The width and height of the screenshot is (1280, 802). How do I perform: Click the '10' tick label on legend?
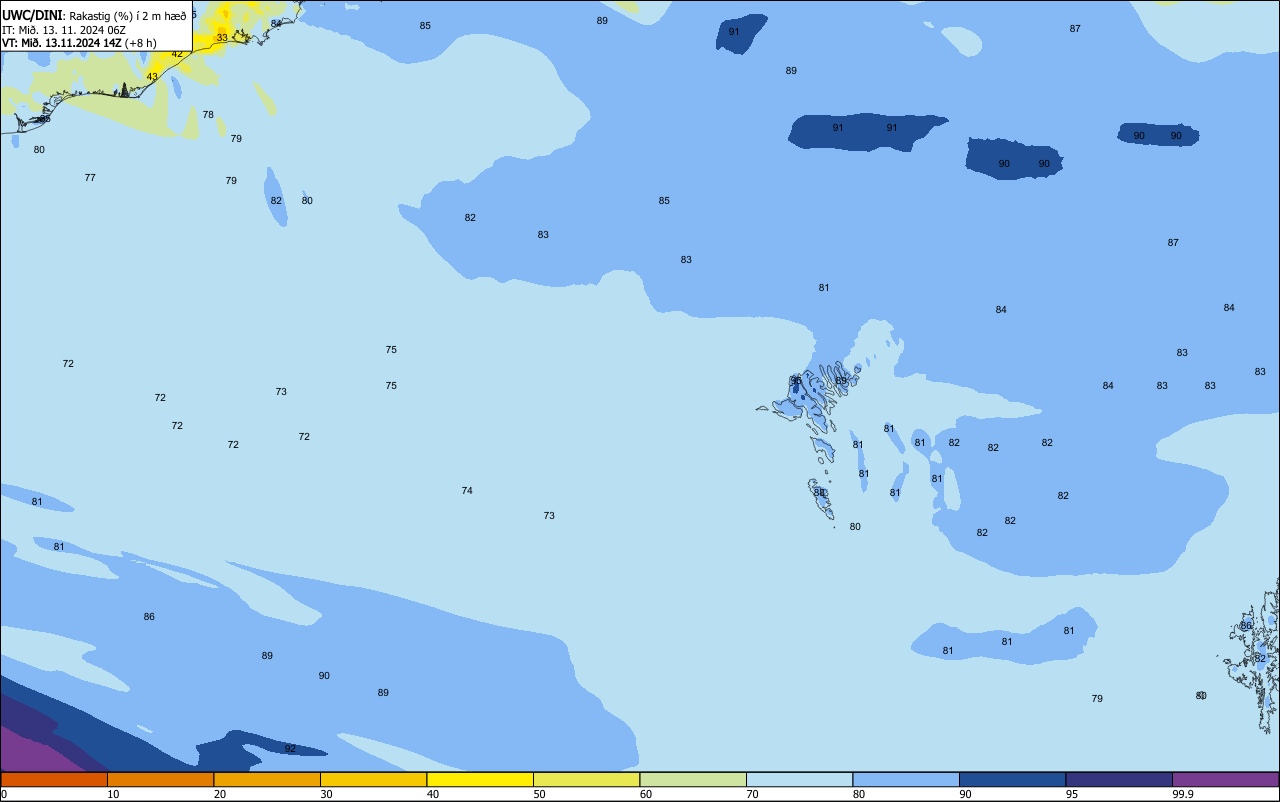point(114,794)
